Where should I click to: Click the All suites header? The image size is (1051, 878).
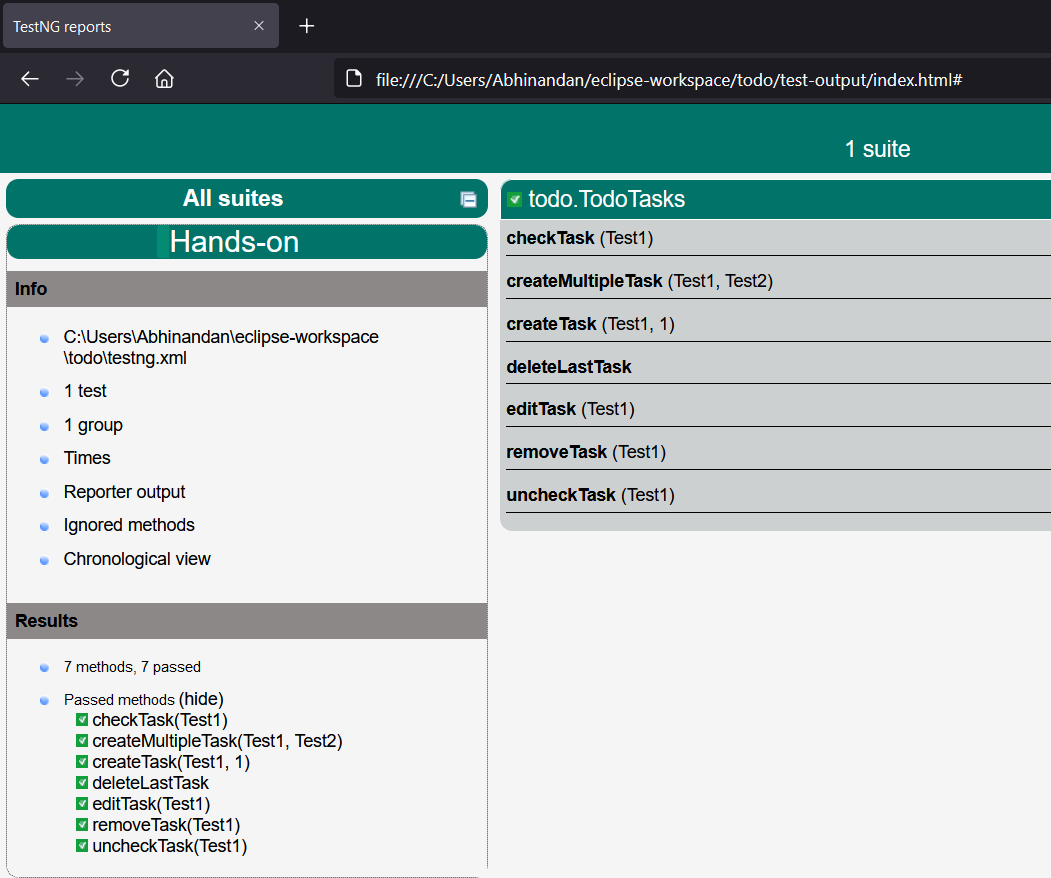[247, 198]
